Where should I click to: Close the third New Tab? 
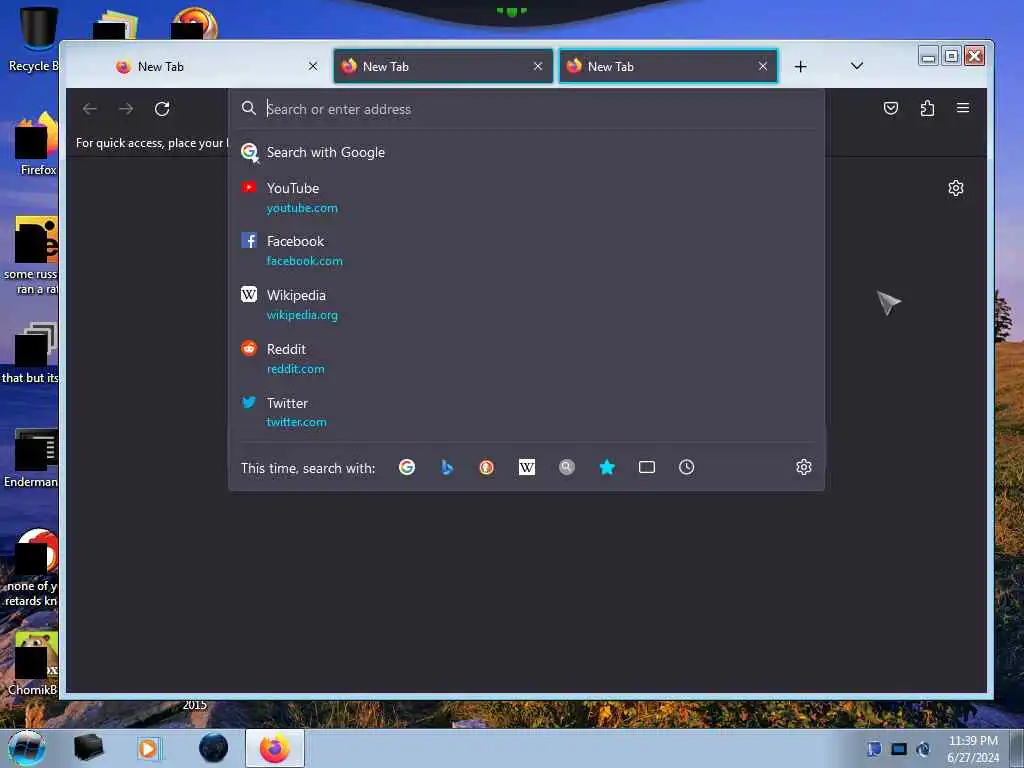pos(763,66)
